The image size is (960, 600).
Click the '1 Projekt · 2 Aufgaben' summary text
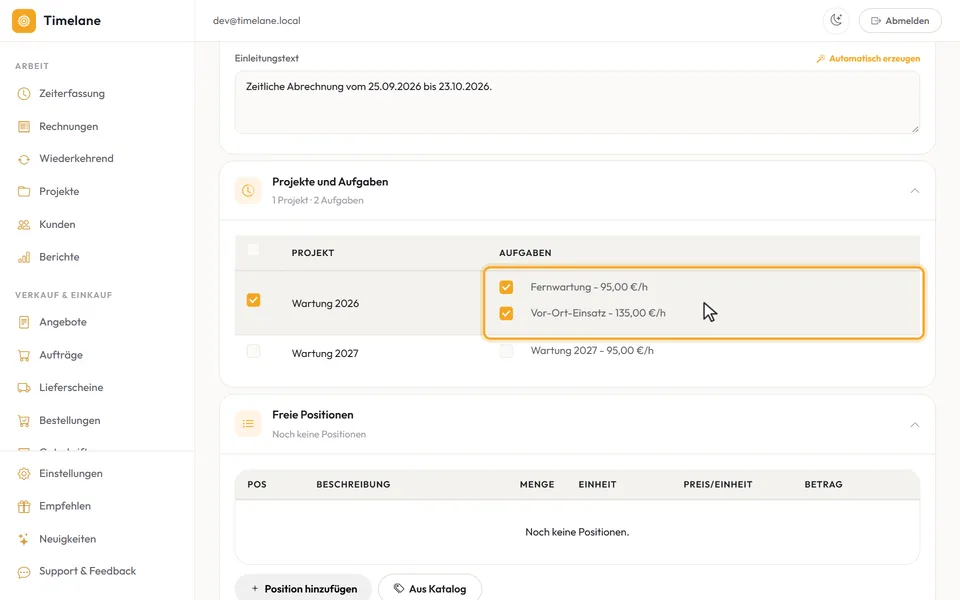tap(318, 200)
